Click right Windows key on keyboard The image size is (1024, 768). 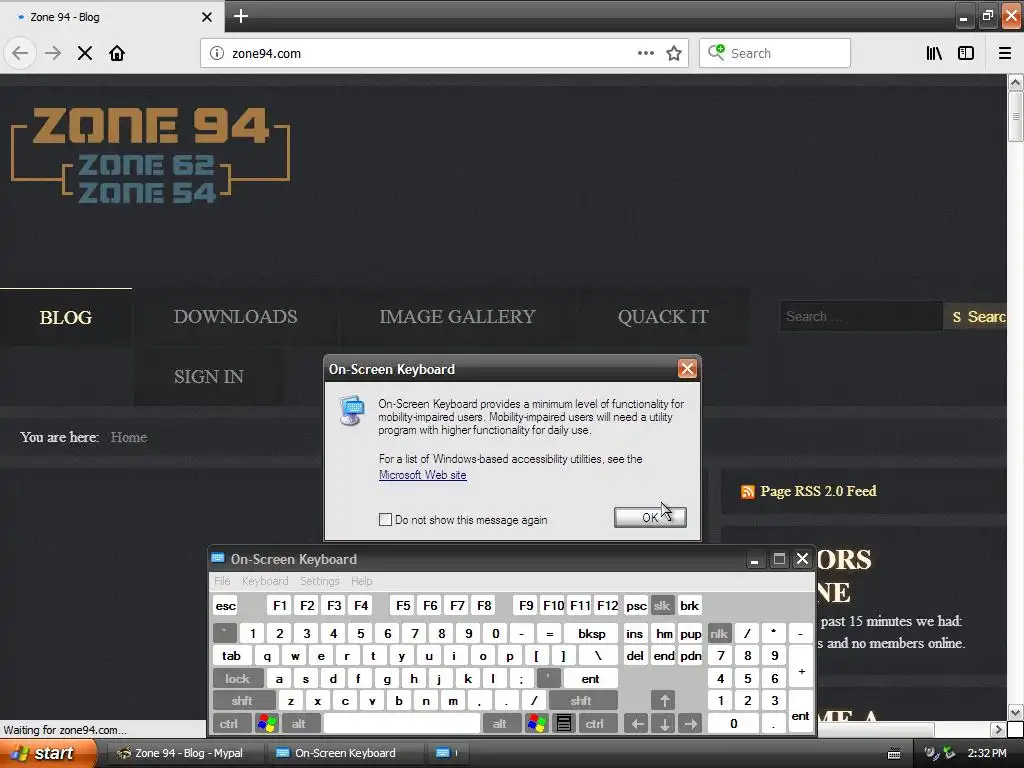pyautogui.click(x=537, y=724)
